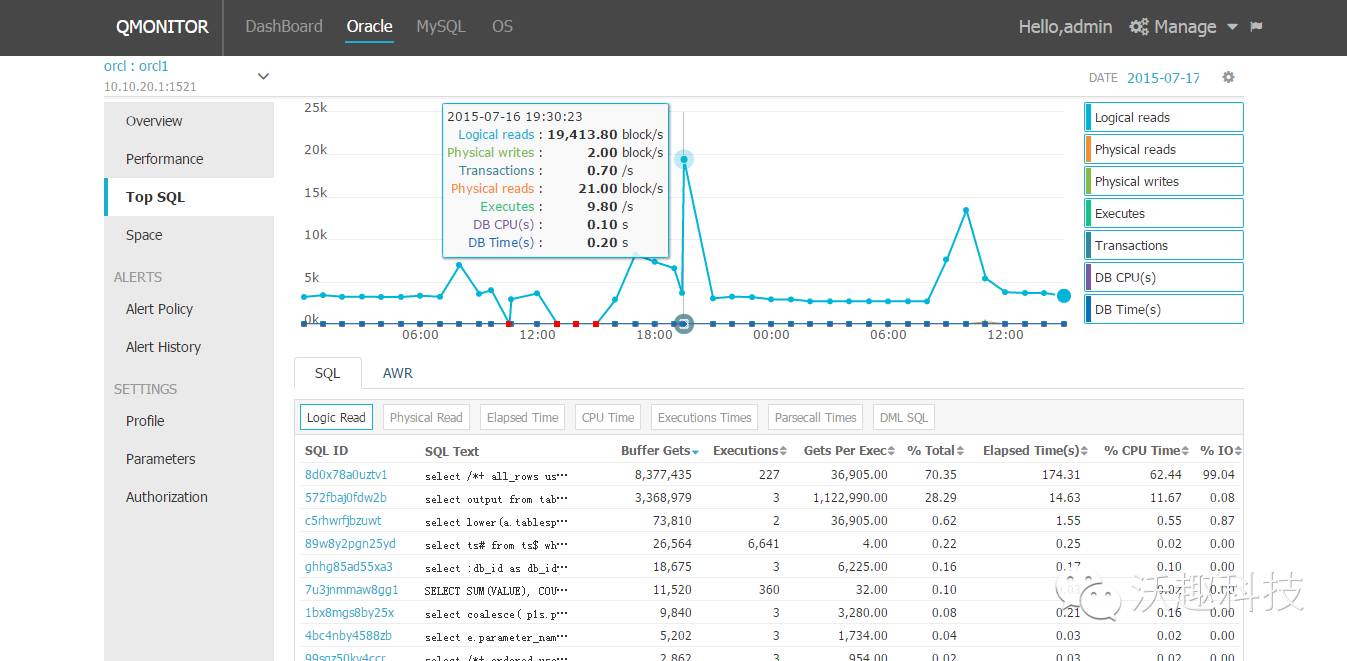Open the MySQL nav item
The width and height of the screenshot is (1347, 661).
click(x=441, y=26)
